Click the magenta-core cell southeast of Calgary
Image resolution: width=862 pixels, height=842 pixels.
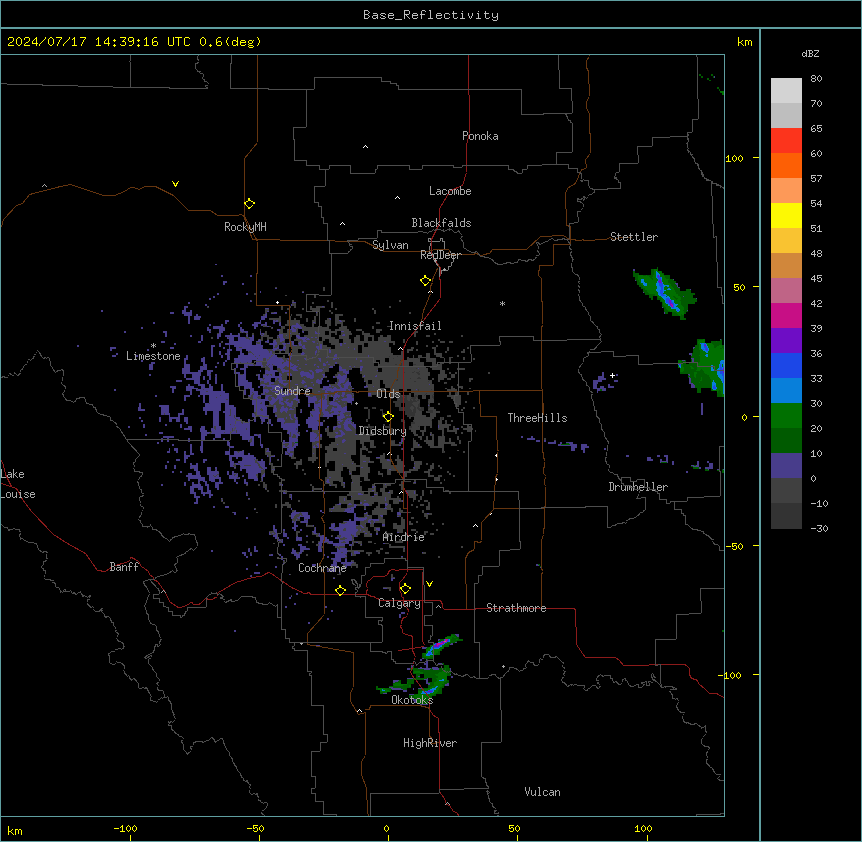point(441,645)
